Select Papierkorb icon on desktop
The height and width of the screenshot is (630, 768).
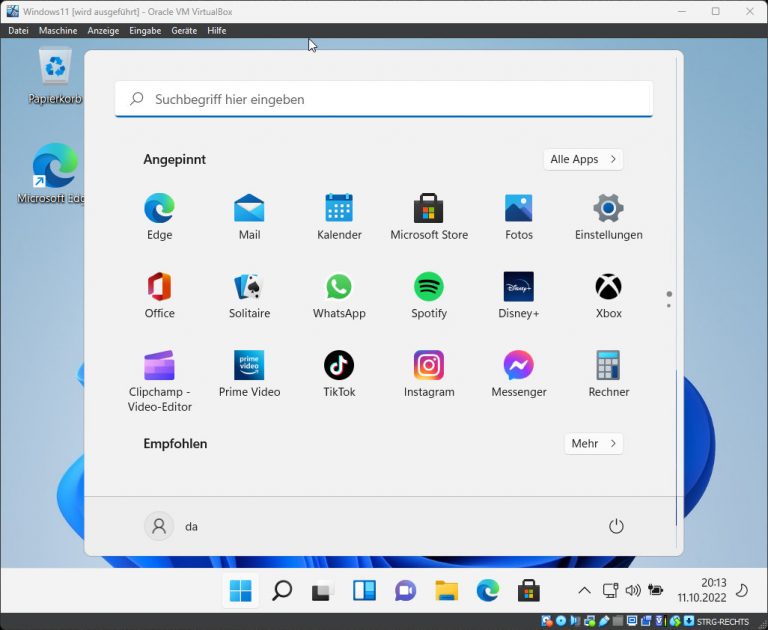click(55, 76)
